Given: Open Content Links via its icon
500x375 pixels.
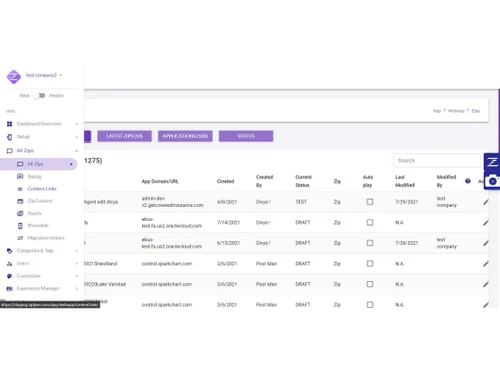Looking at the screenshot, I should [x=20, y=189].
